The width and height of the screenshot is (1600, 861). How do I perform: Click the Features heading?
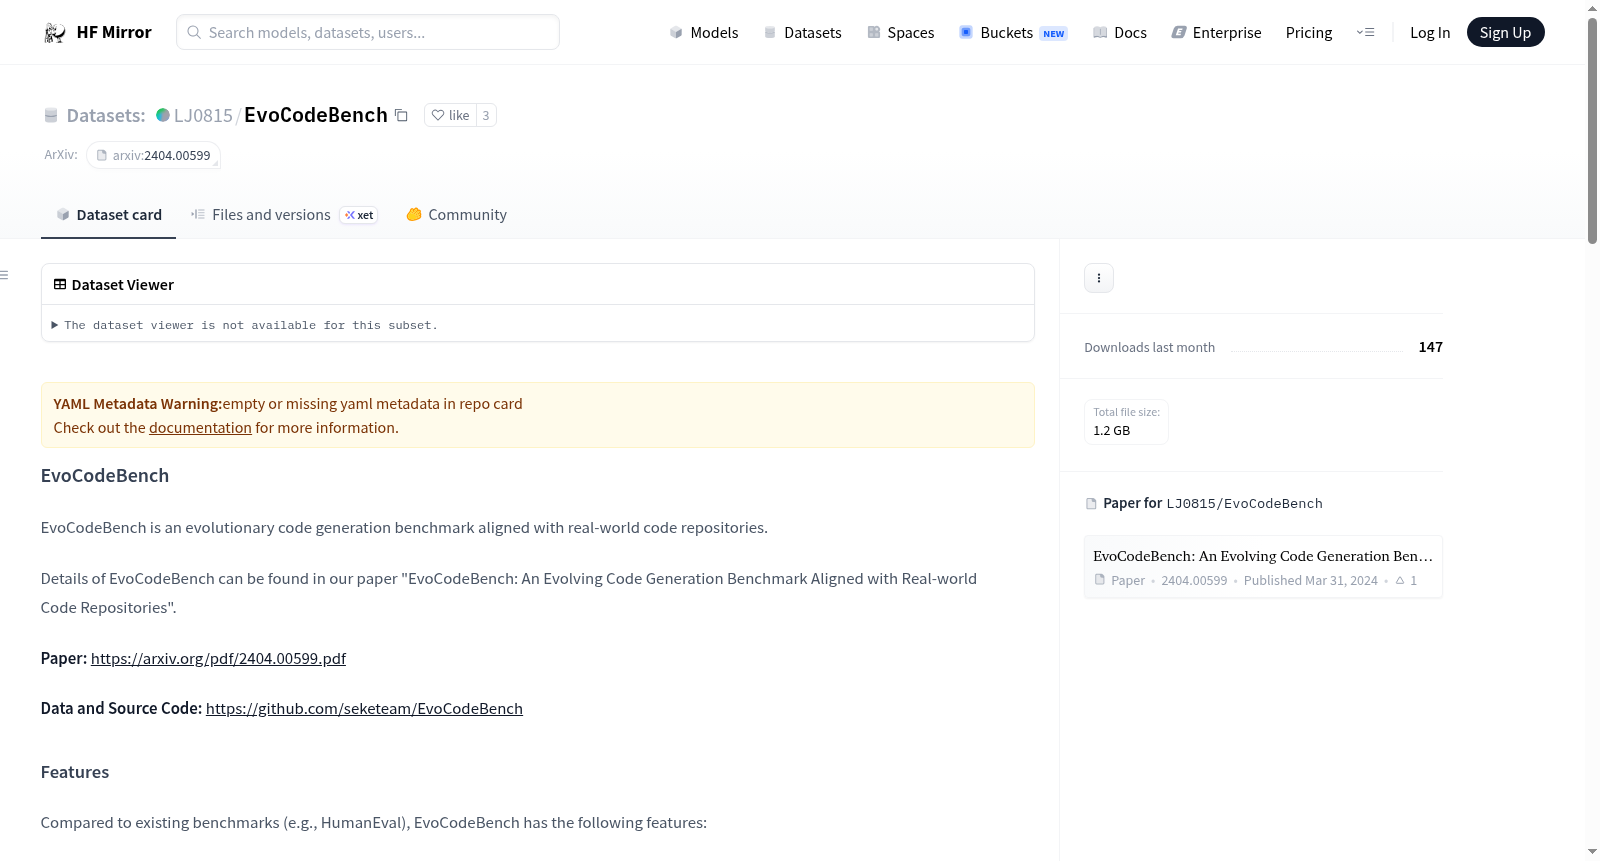75,772
